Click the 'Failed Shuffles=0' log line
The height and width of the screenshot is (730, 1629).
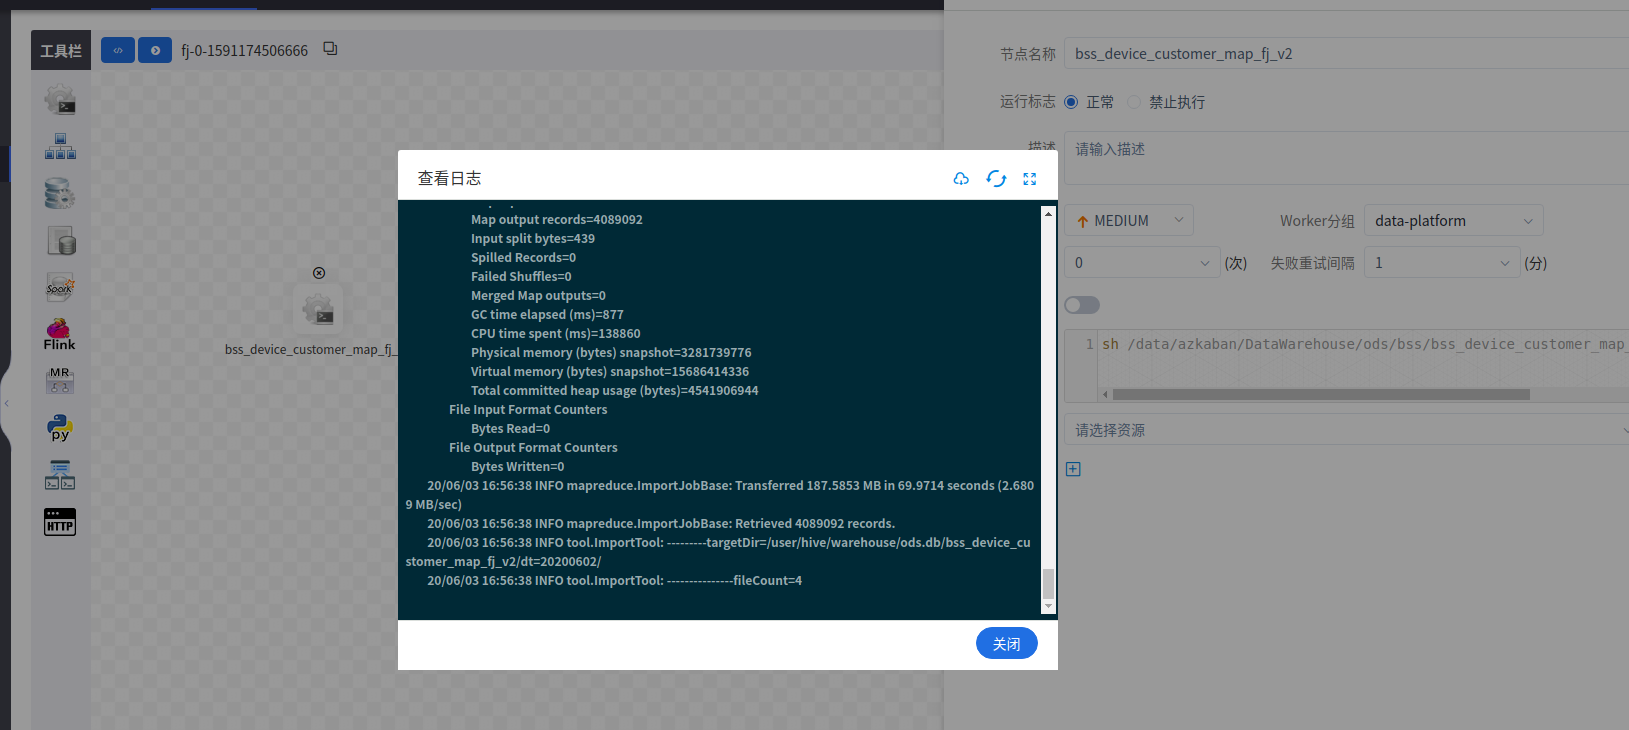521,277
